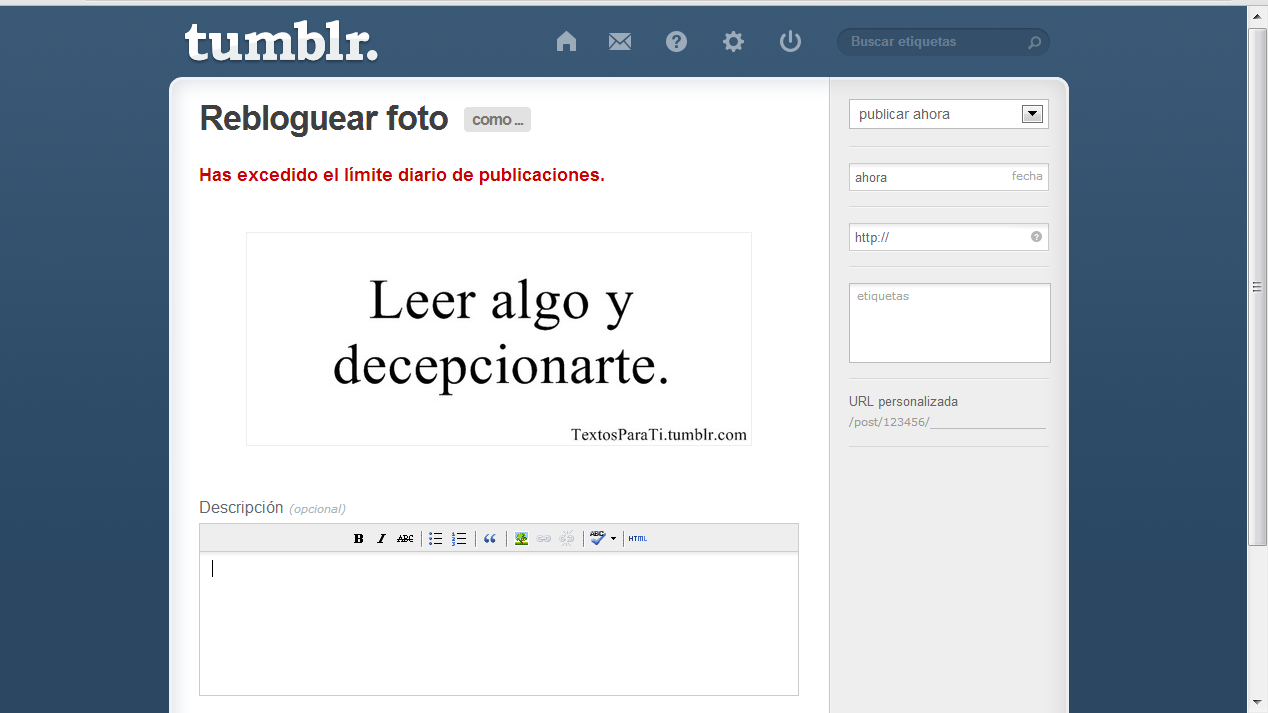Image resolution: width=1268 pixels, height=713 pixels.
Task: Click the scrollbar up arrow
Action: click(x=1258, y=16)
